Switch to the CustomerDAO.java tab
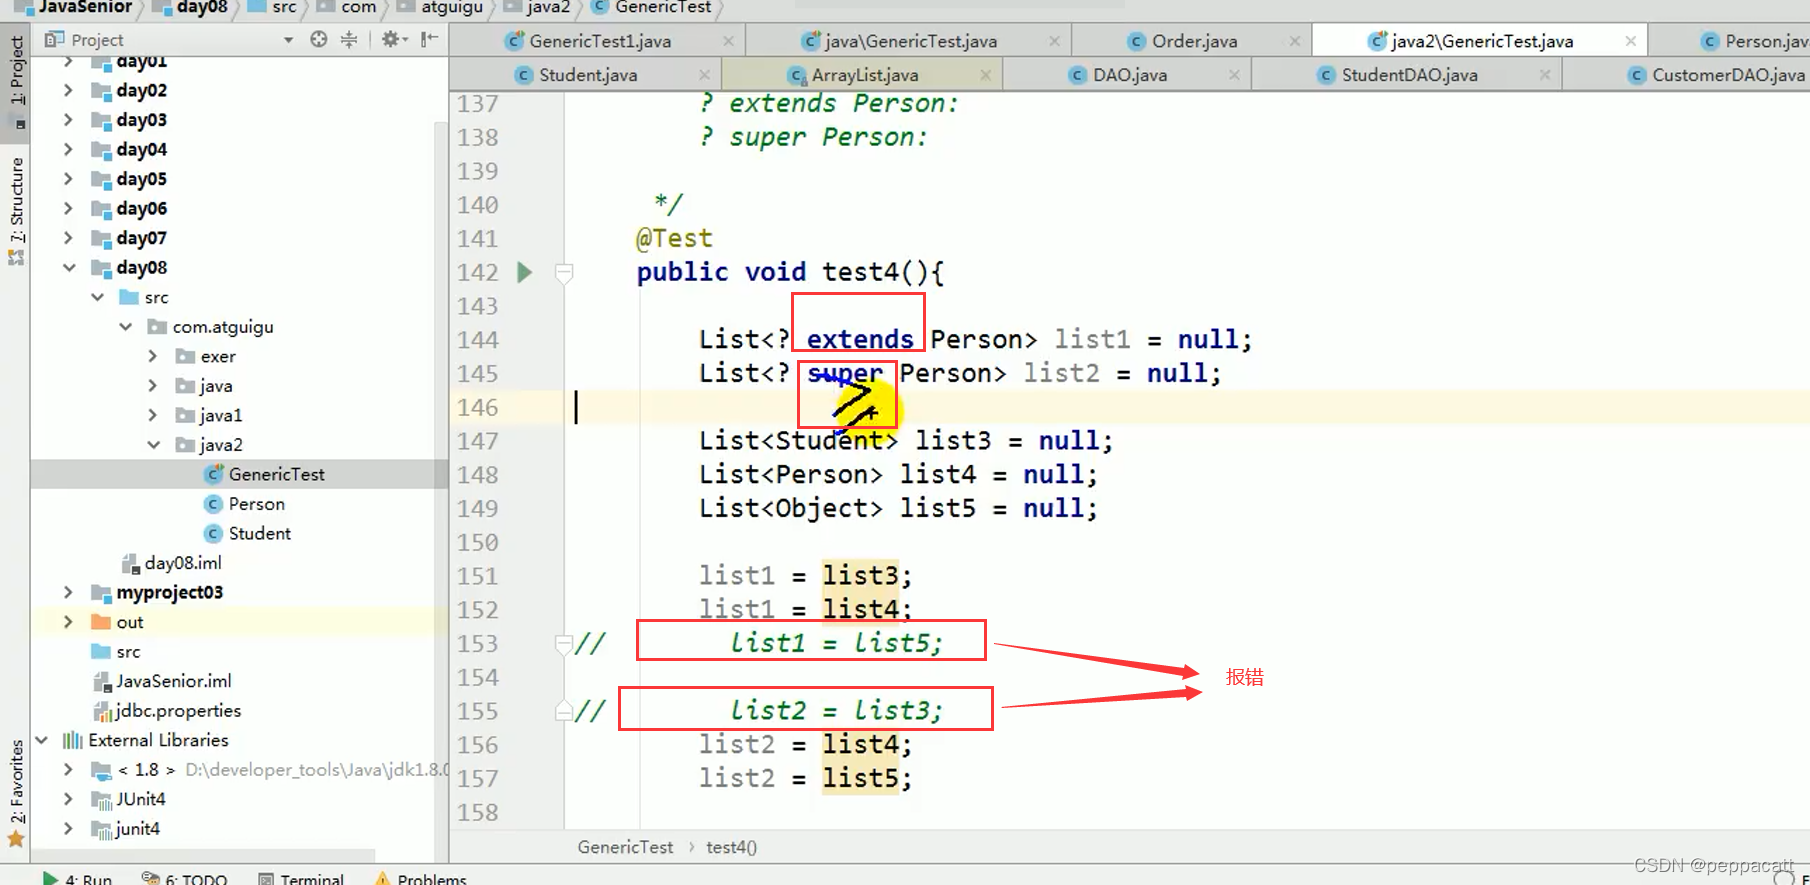 (x=1728, y=75)
